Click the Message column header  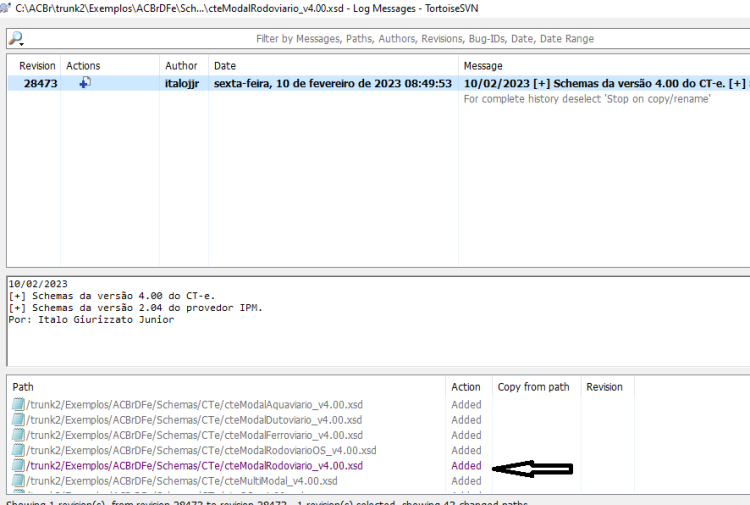483,66
